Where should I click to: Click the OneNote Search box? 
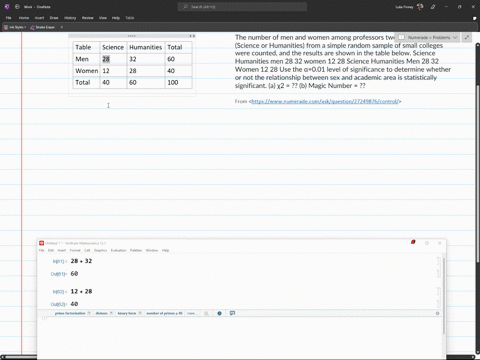242,7
